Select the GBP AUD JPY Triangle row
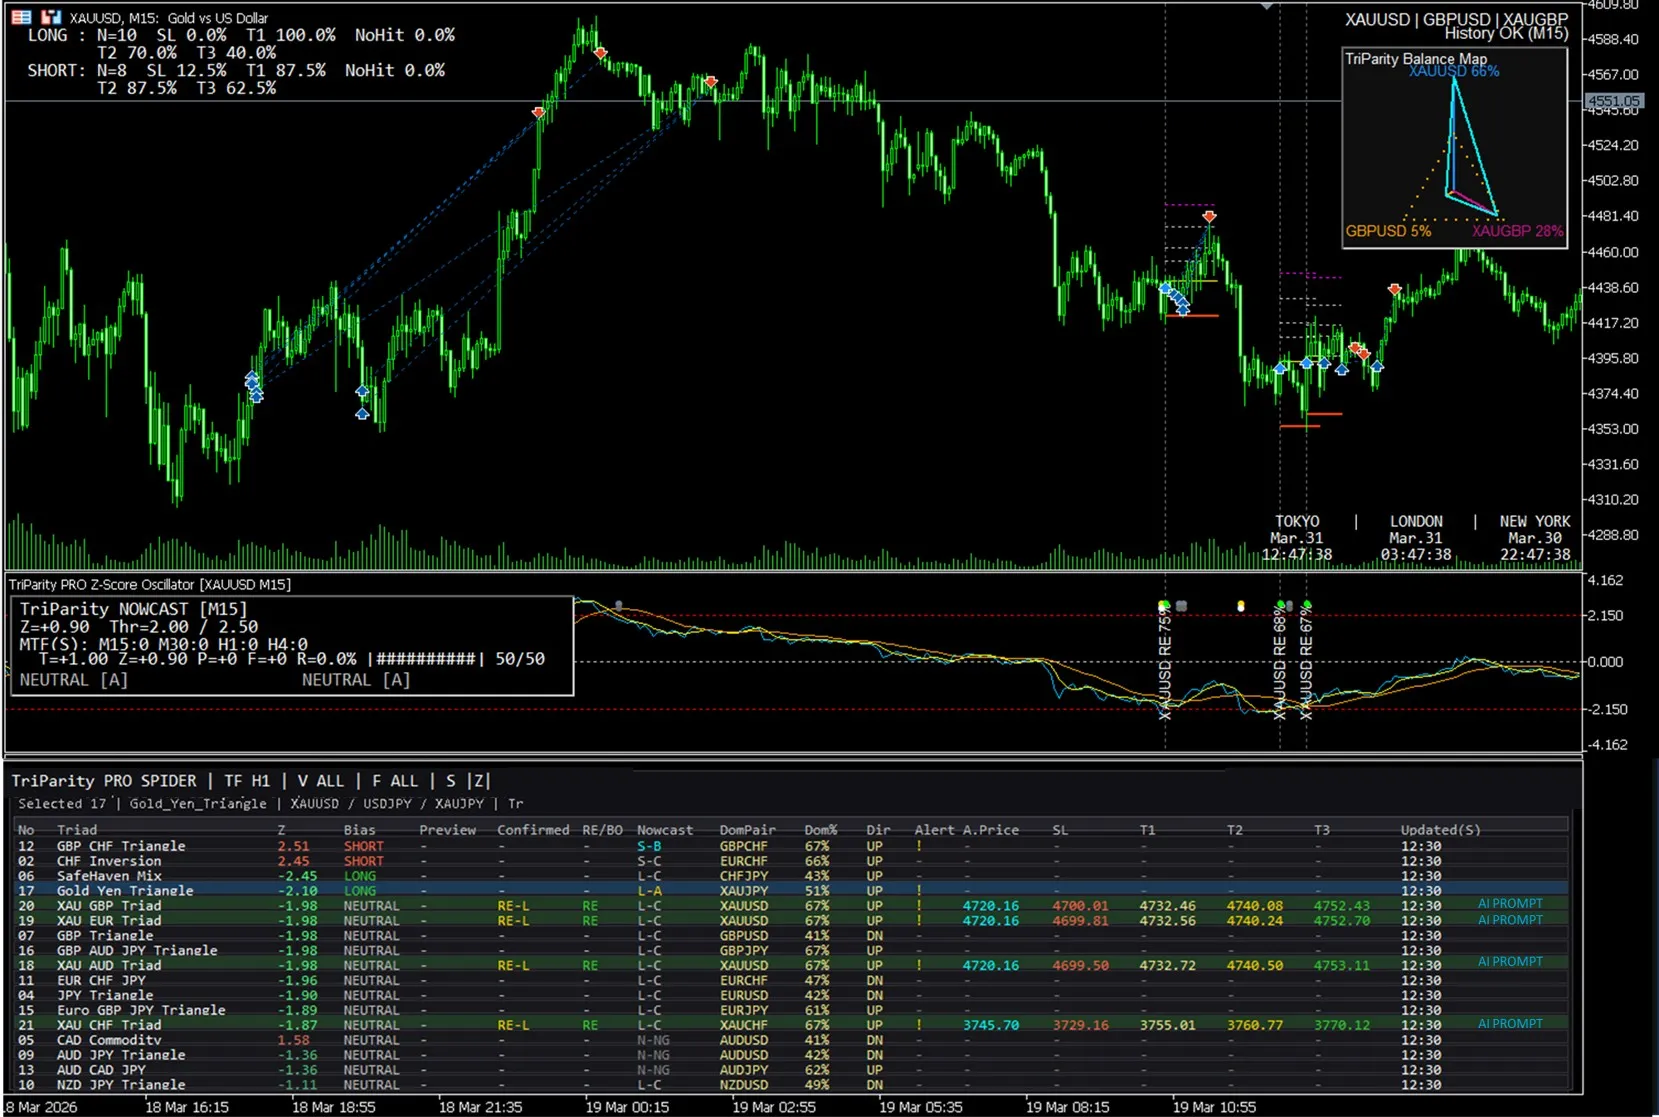The width and height of the screenshot is (1659, 1117). pyautogui.click(x=790, y=951)
